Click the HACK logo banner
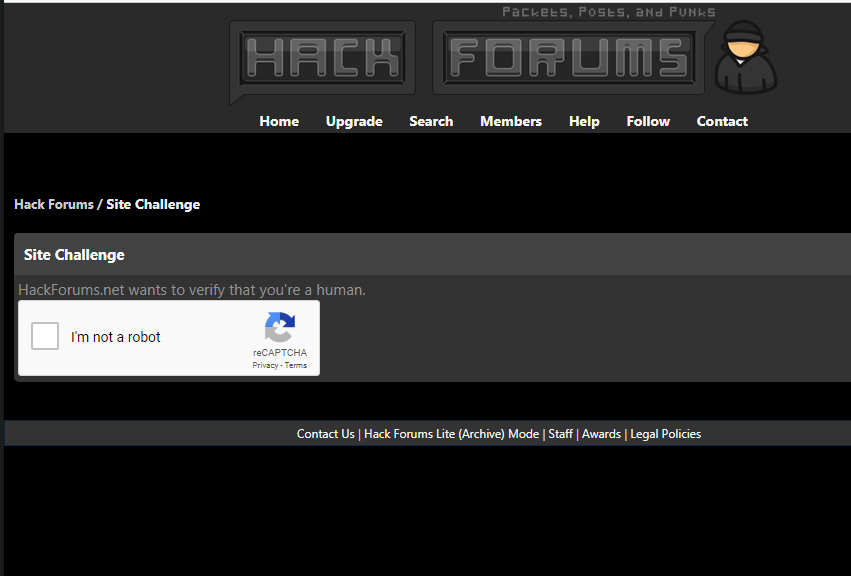 click(321, 57)
